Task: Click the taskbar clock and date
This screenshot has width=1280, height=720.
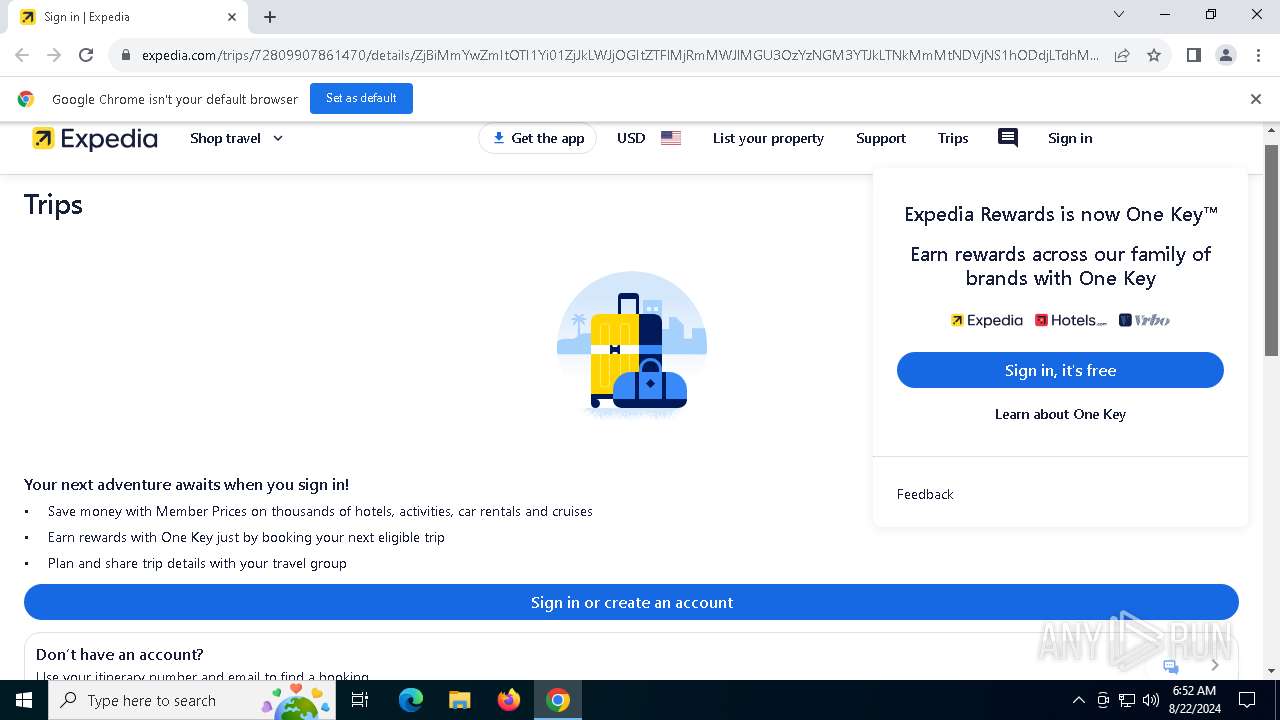Action: coord(1194,700)
